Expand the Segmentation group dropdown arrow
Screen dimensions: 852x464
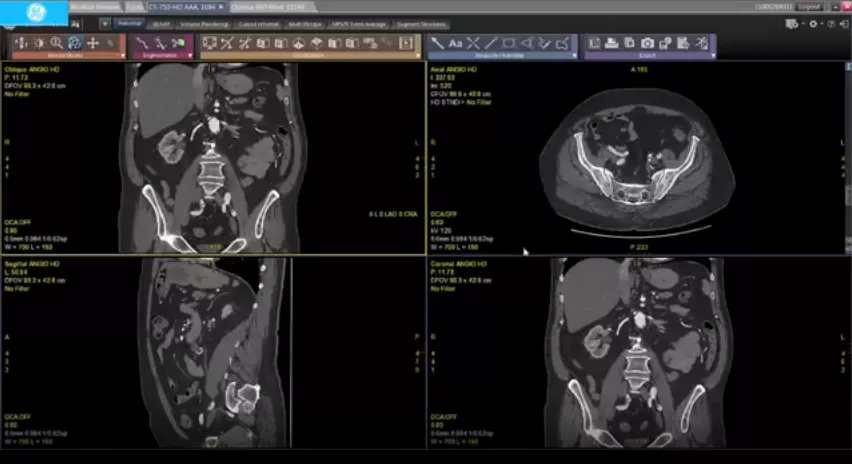pyautogui.click(x=190, y=55)
